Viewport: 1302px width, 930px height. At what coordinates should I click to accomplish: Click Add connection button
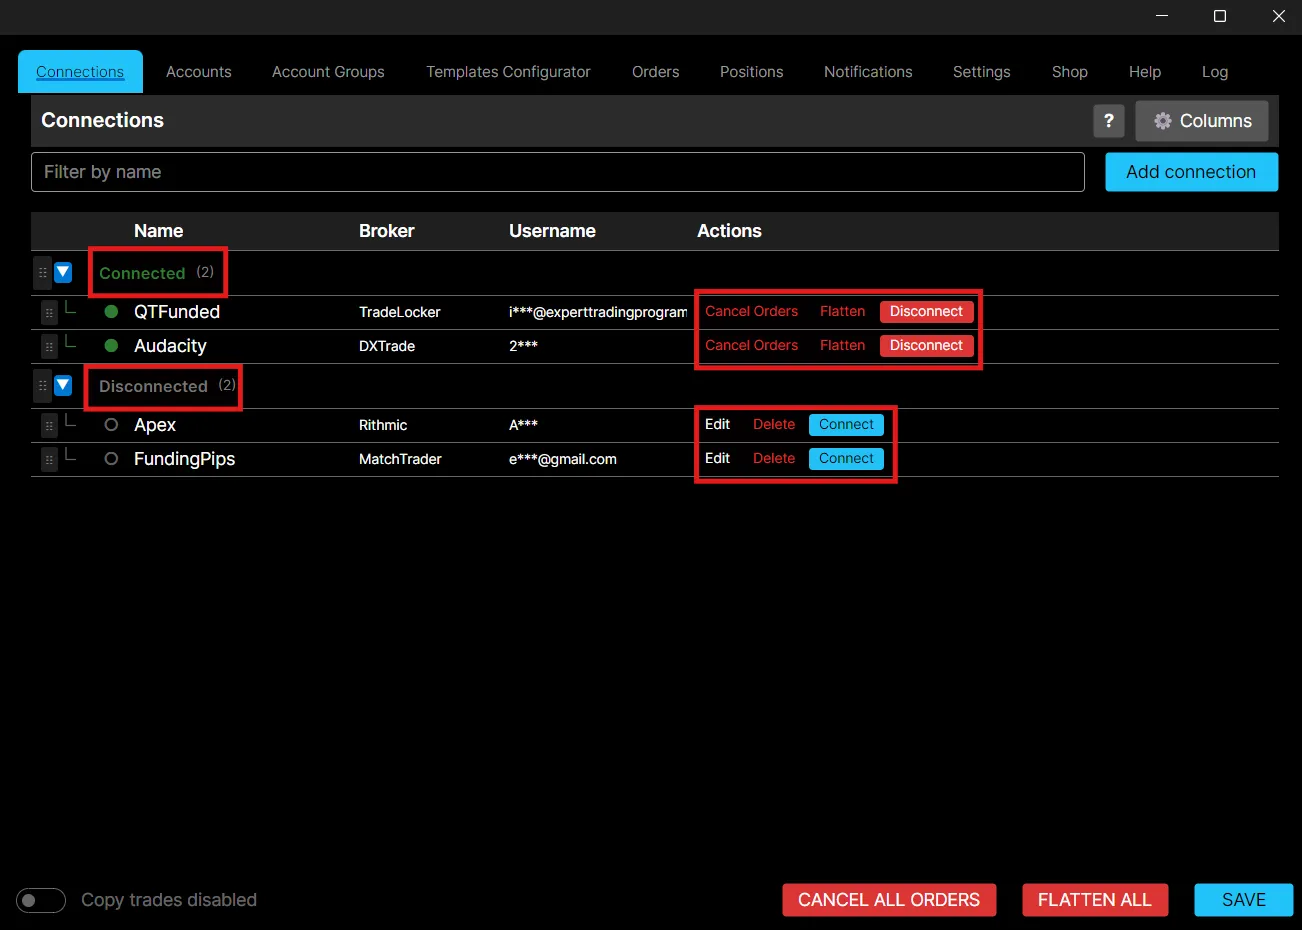tap(1191, 172)
